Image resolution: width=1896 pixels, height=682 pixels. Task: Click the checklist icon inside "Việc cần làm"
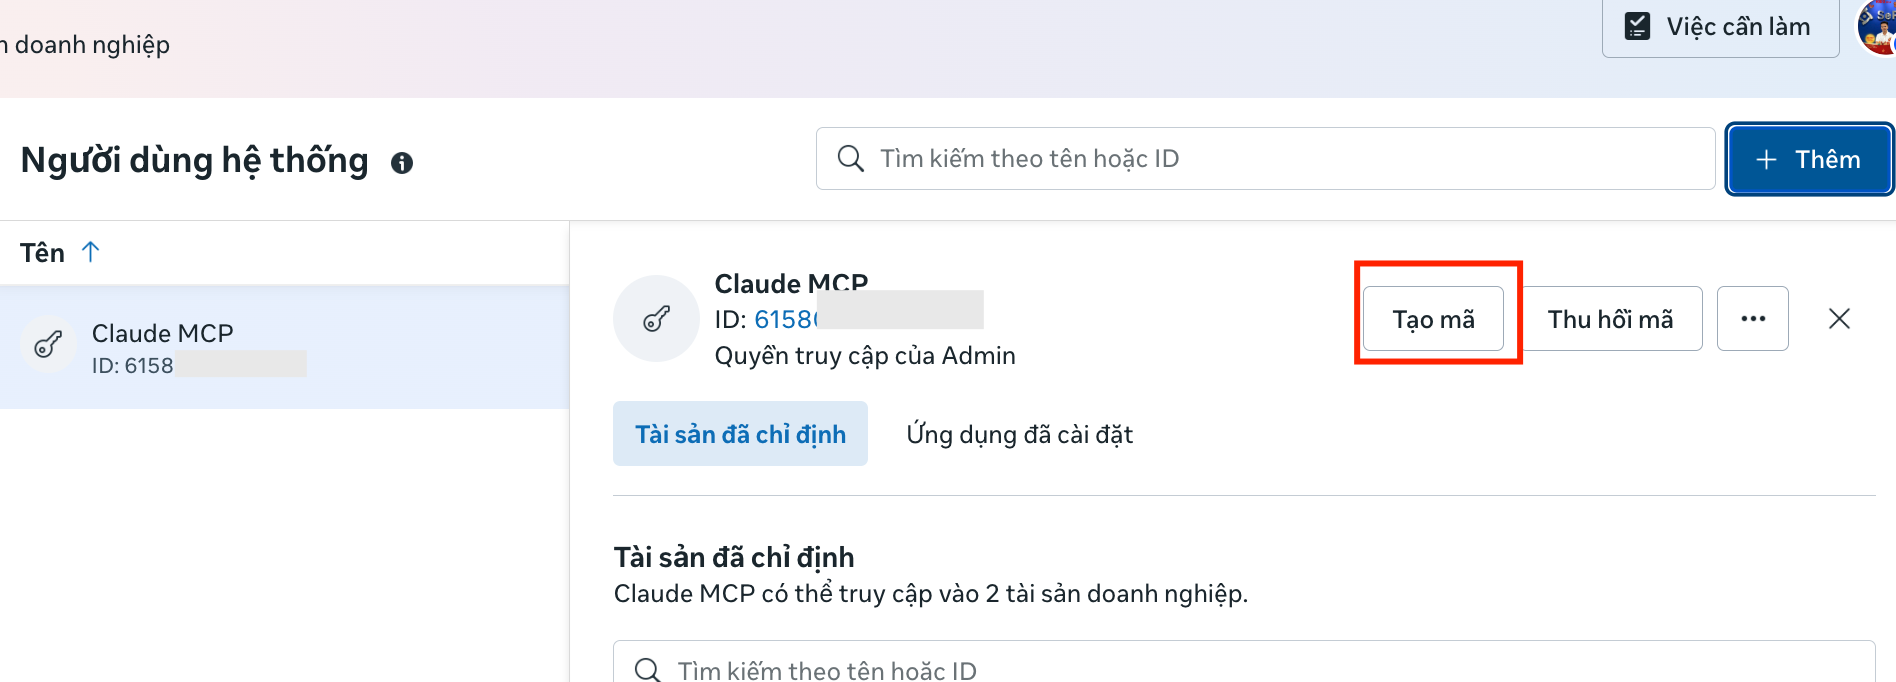click(1637, 25)
